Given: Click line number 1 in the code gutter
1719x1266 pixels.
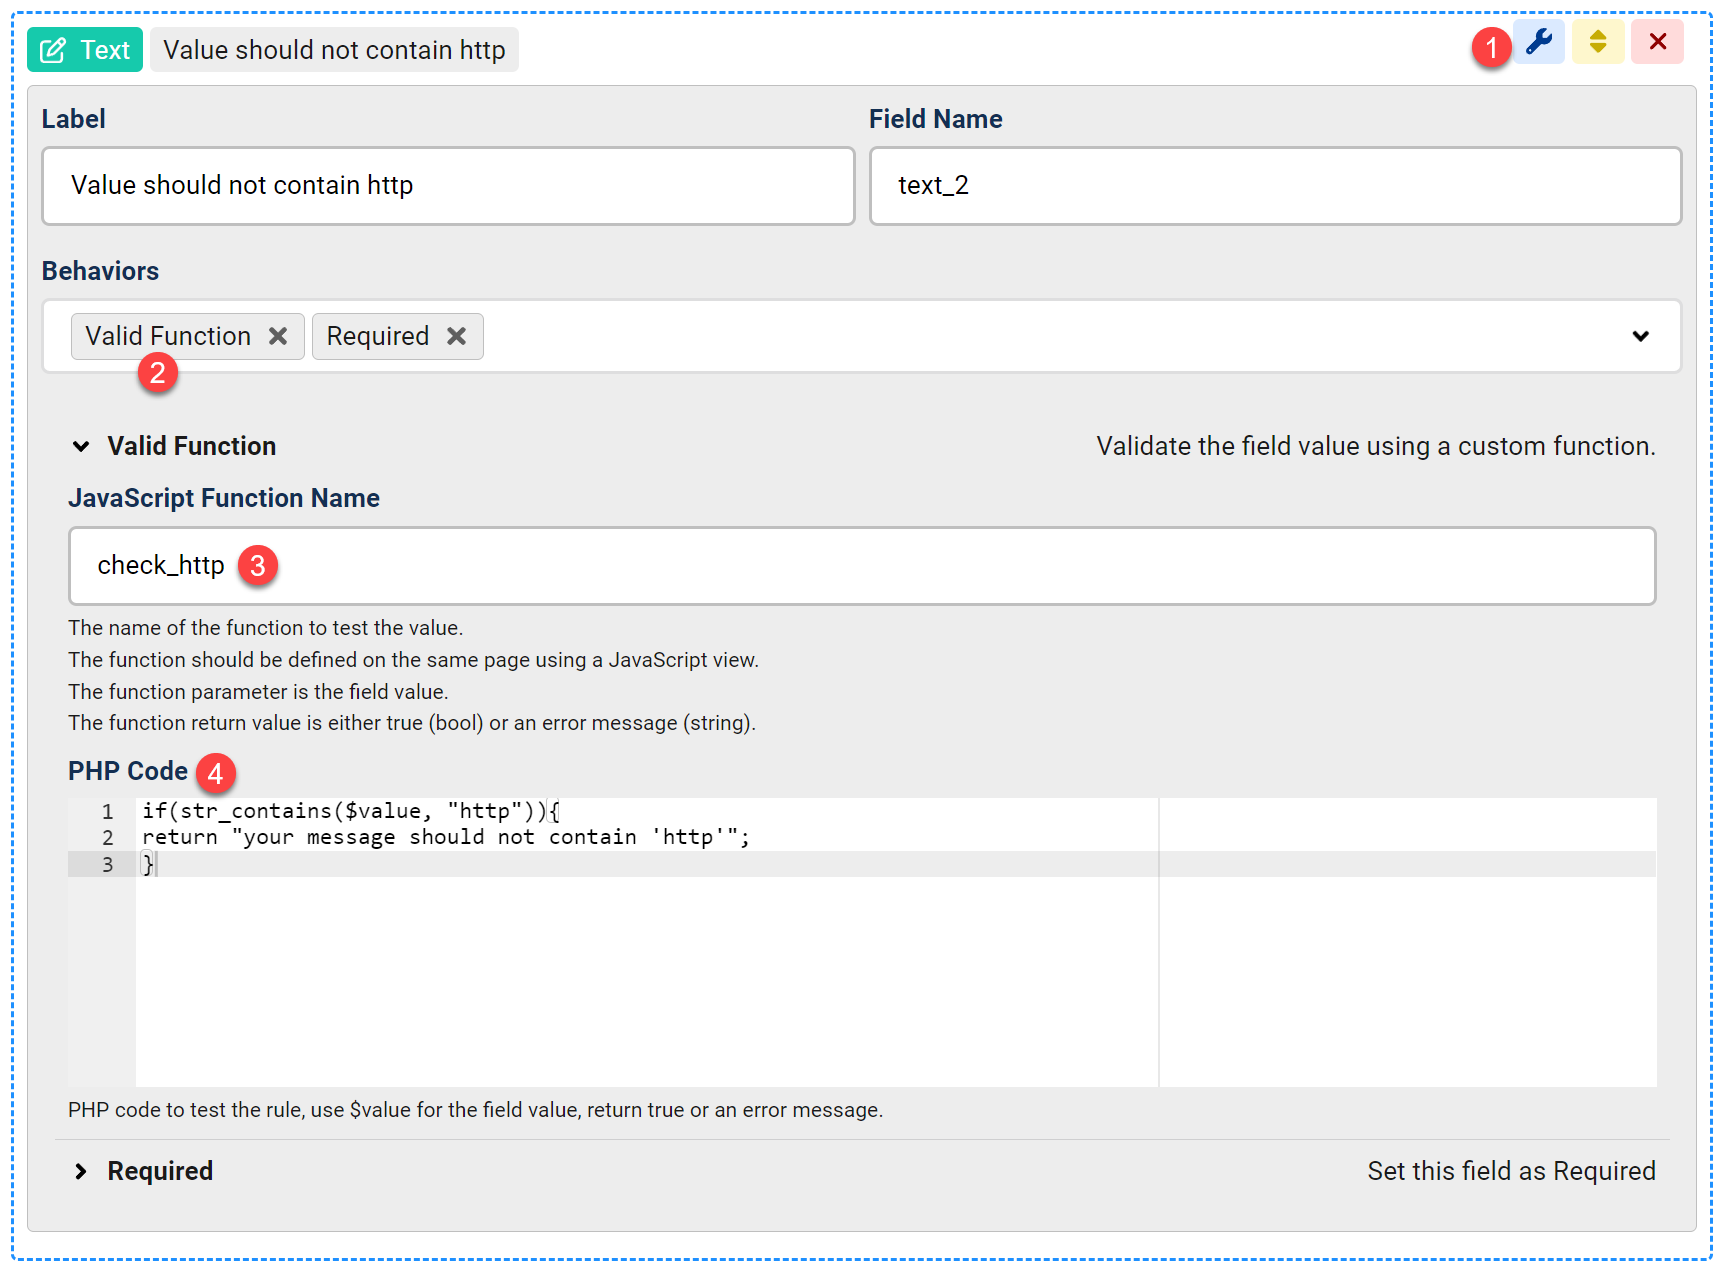Looking at the screenshot, I should coord(107,811).
